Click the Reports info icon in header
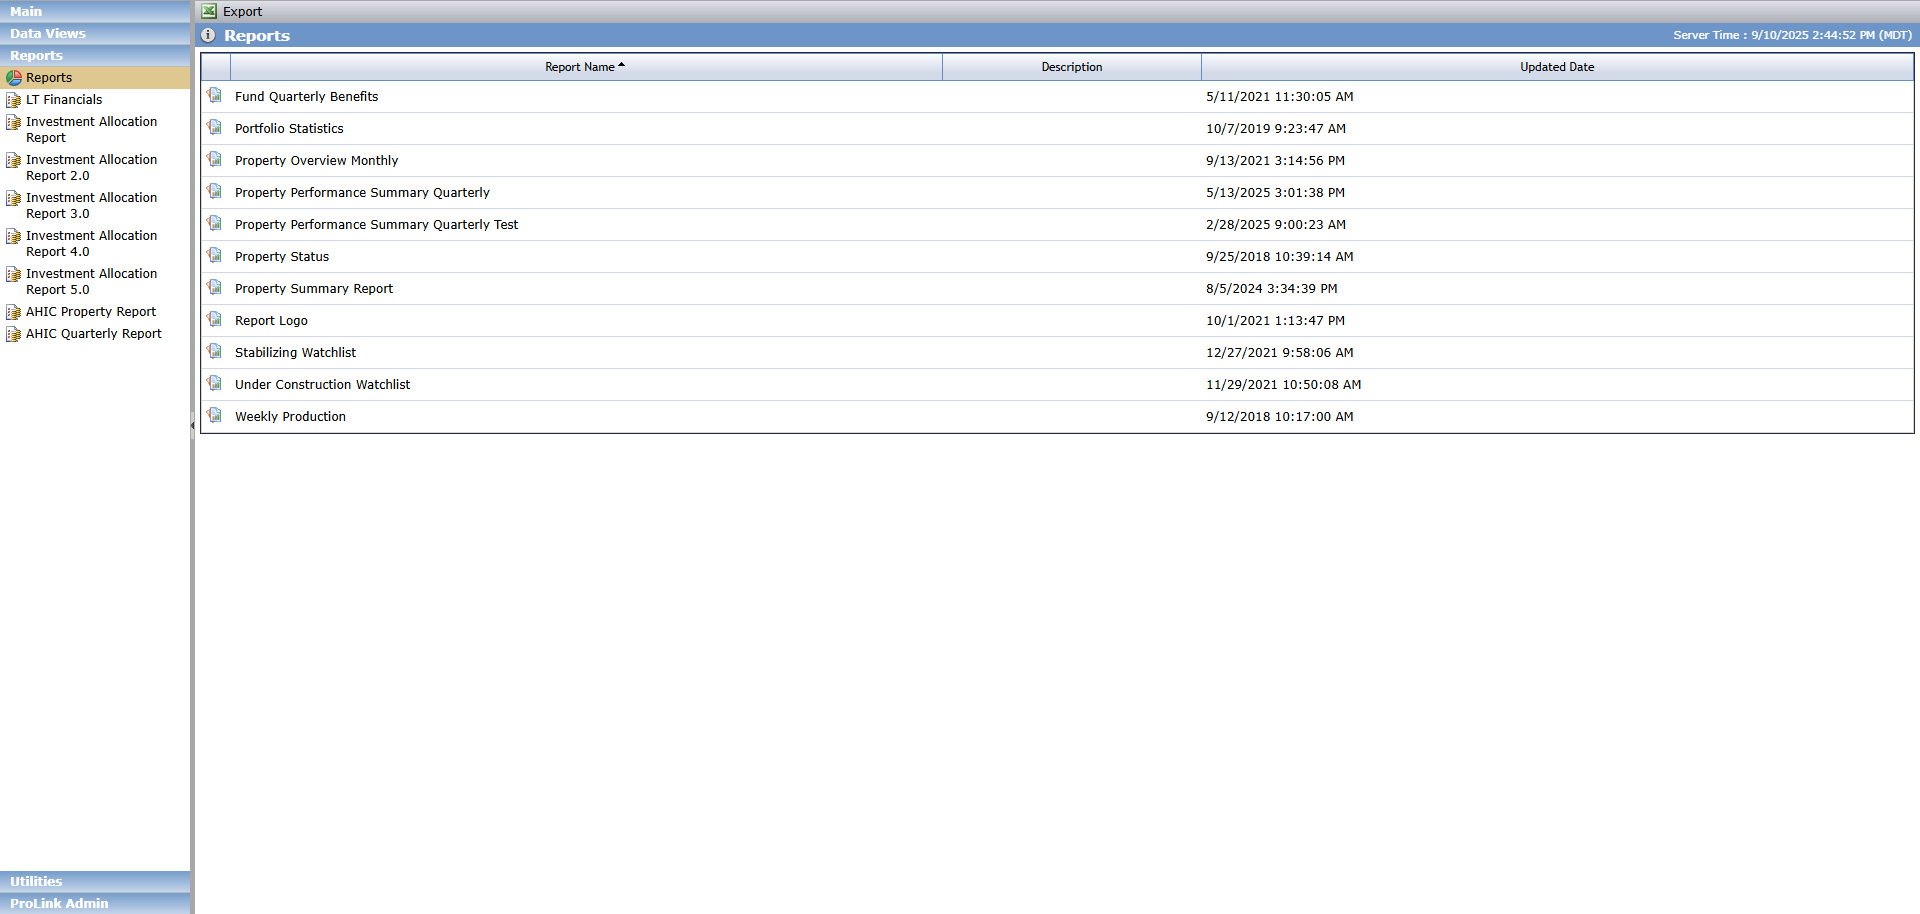Screen dimensions: 1920x914 pos(208,35)
